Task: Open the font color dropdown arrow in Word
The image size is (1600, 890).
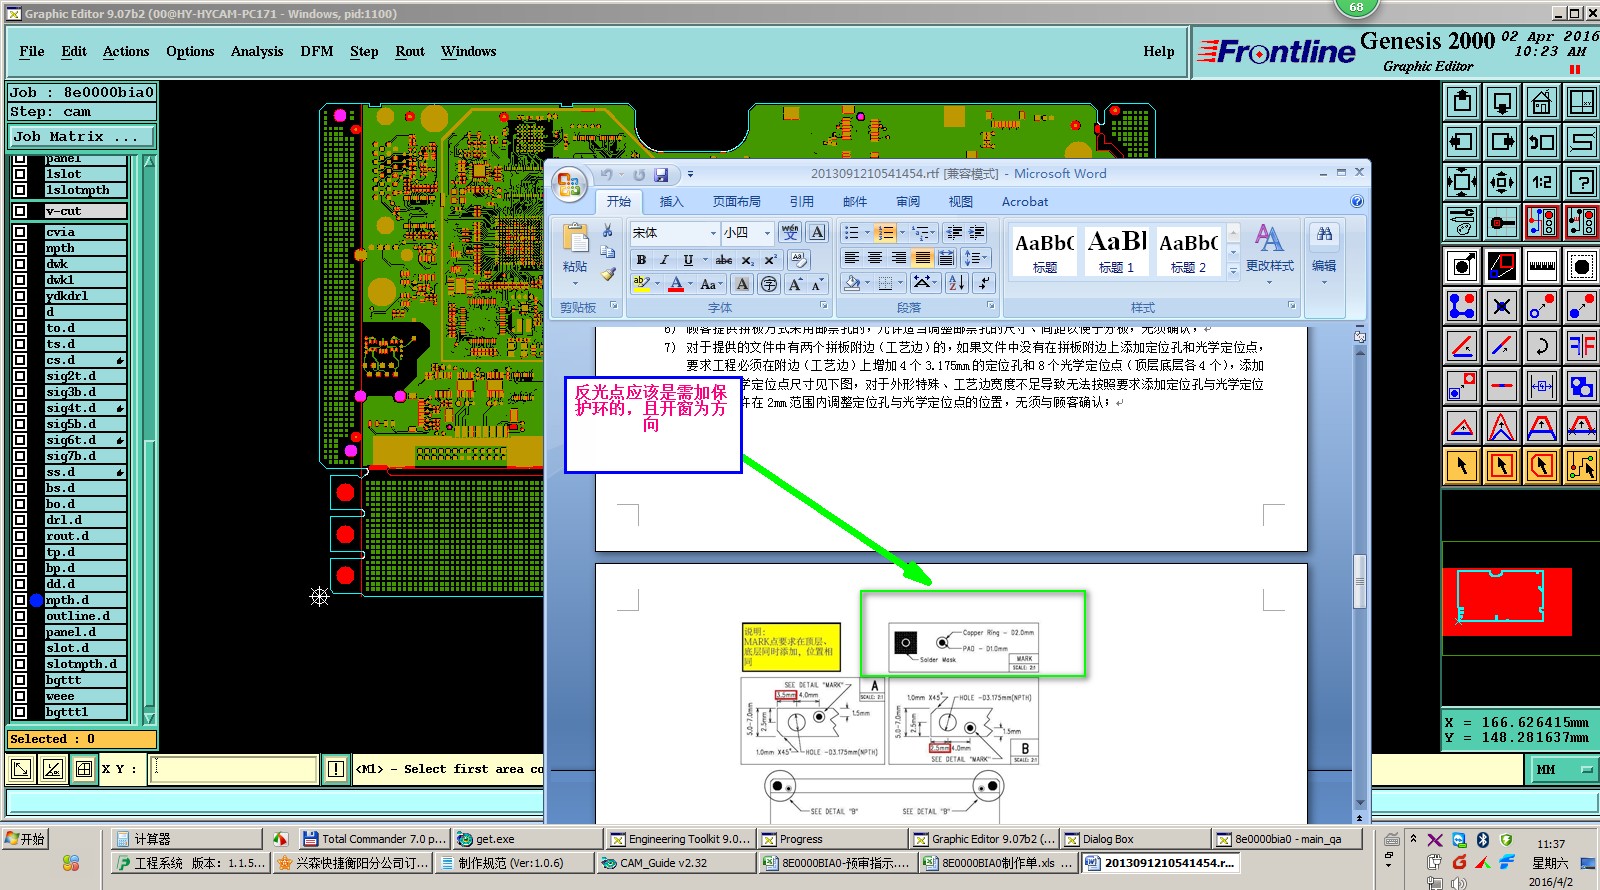Action: click(690, 284)
